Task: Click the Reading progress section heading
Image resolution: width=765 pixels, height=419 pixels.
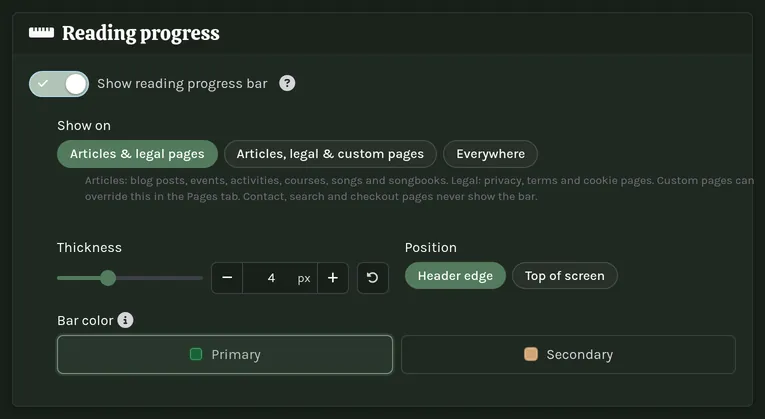Action: pos(141,33)
